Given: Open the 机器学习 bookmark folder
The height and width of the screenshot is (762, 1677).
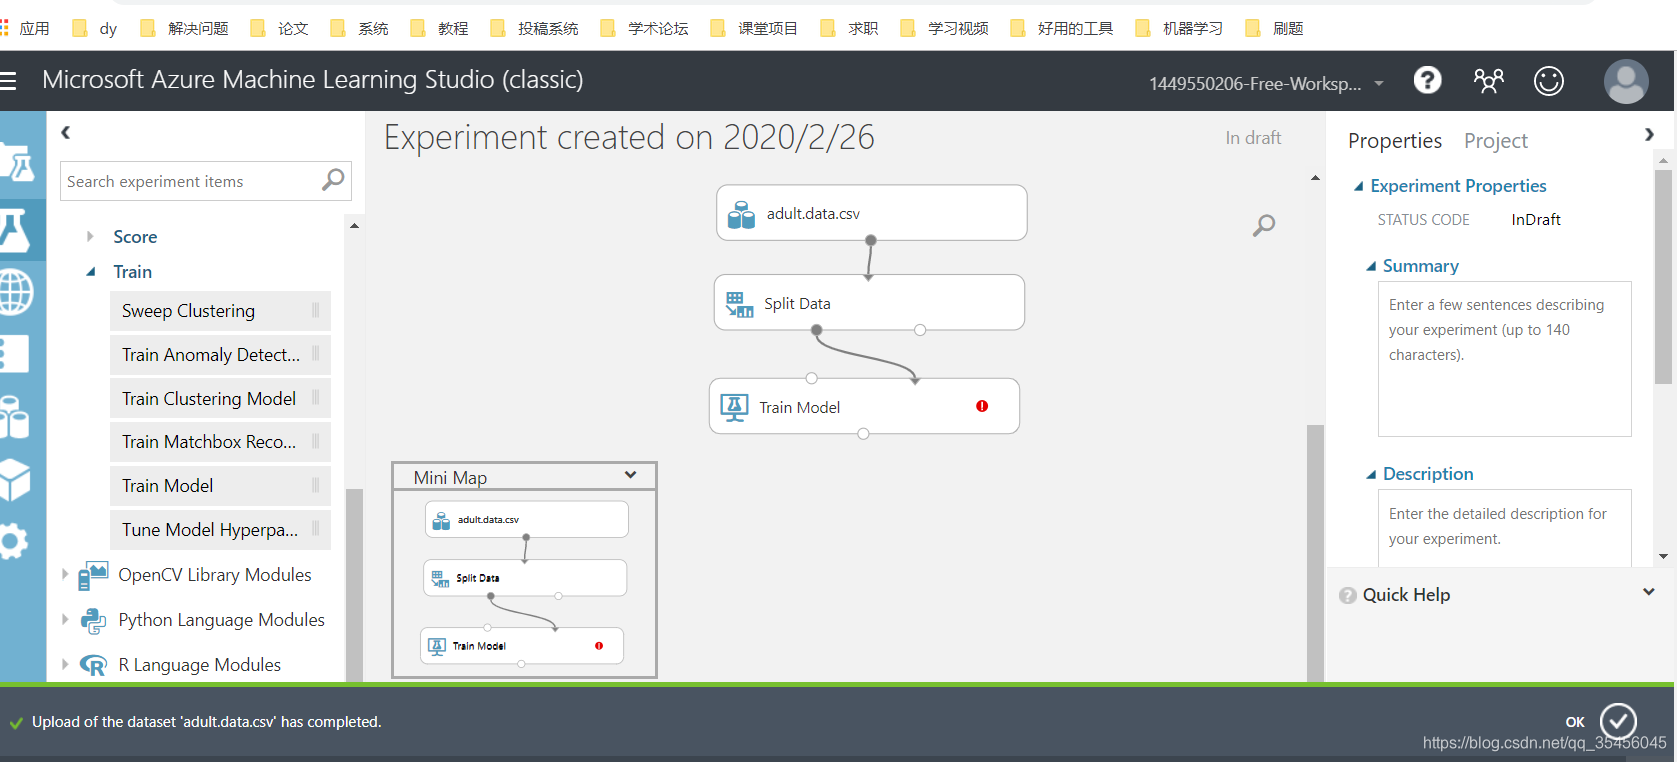Looking at the screenshot, I should click(x=1179, y=28).
